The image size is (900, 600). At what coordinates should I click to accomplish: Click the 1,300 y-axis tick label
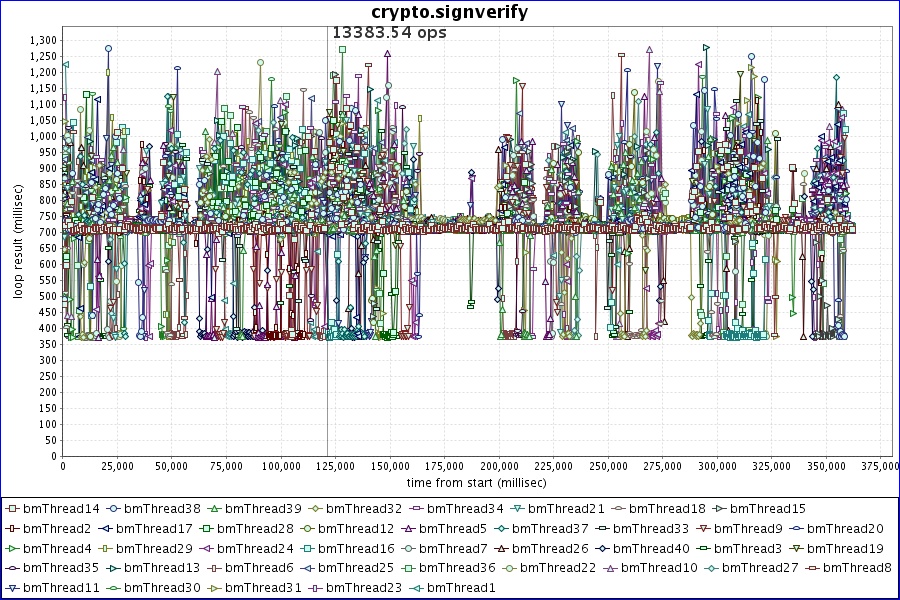(43, 40)
